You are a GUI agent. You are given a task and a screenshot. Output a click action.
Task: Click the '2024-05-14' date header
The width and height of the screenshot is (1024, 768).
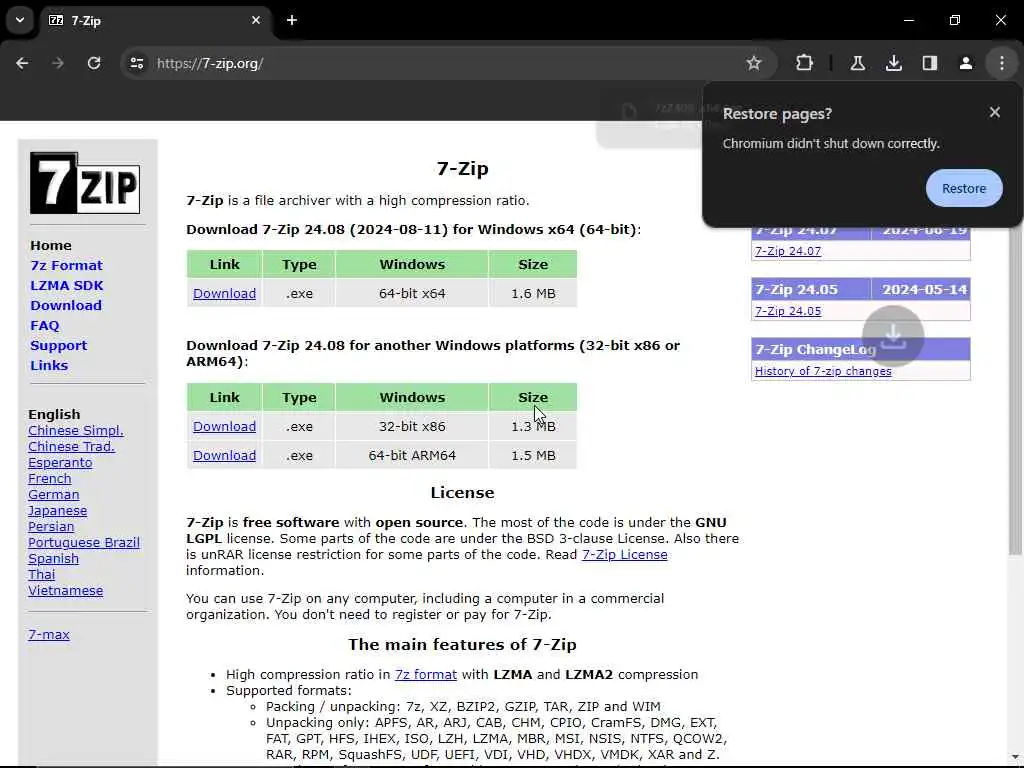924,289
